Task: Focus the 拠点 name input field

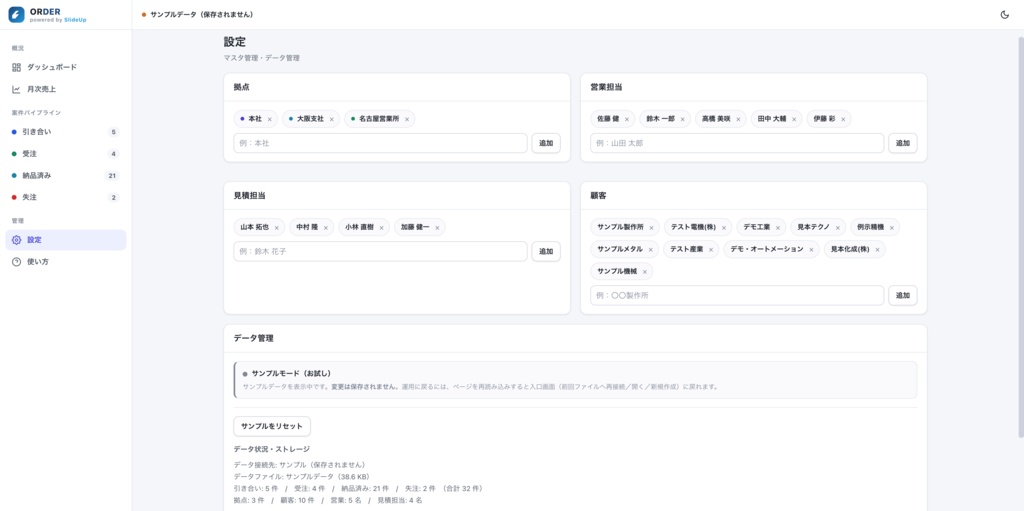Action: (x=380, y=143)
